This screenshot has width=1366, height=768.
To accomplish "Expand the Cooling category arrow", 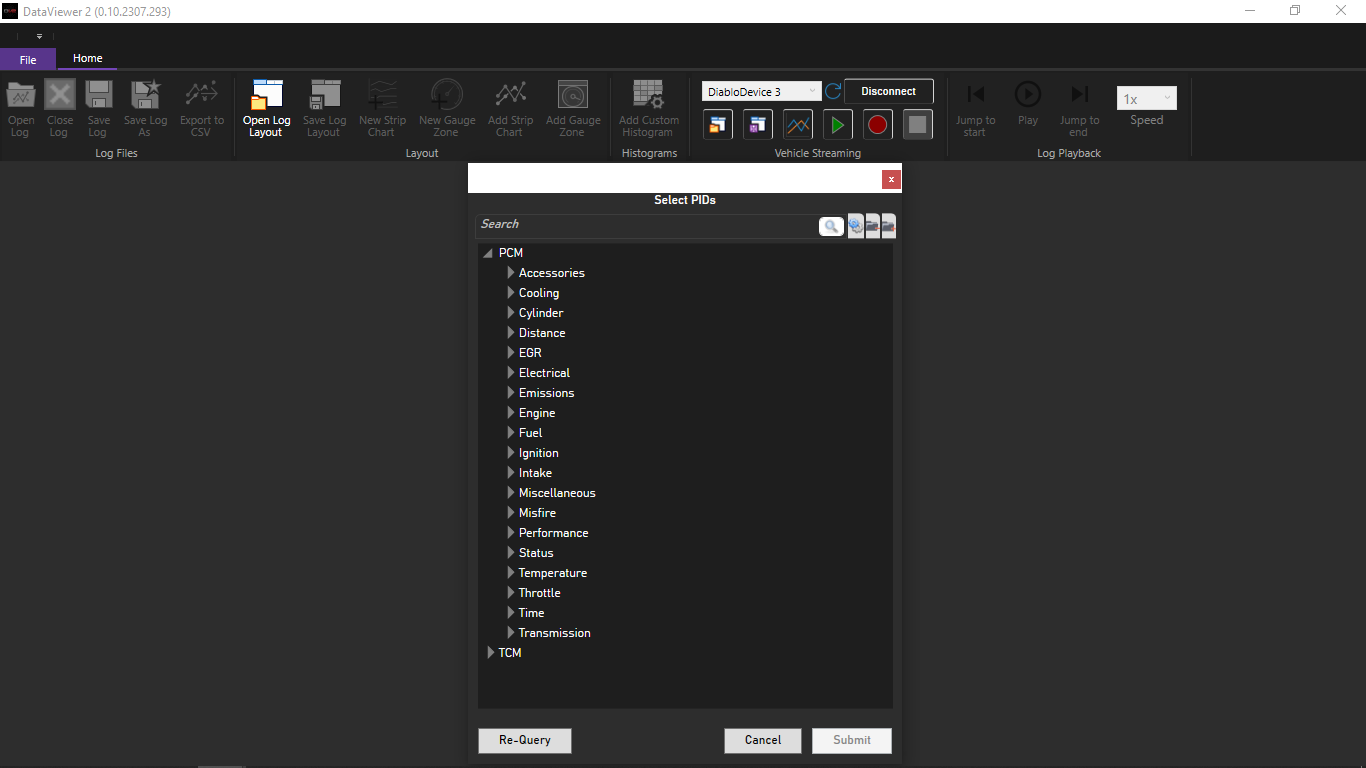I will [x=510, y=292].
